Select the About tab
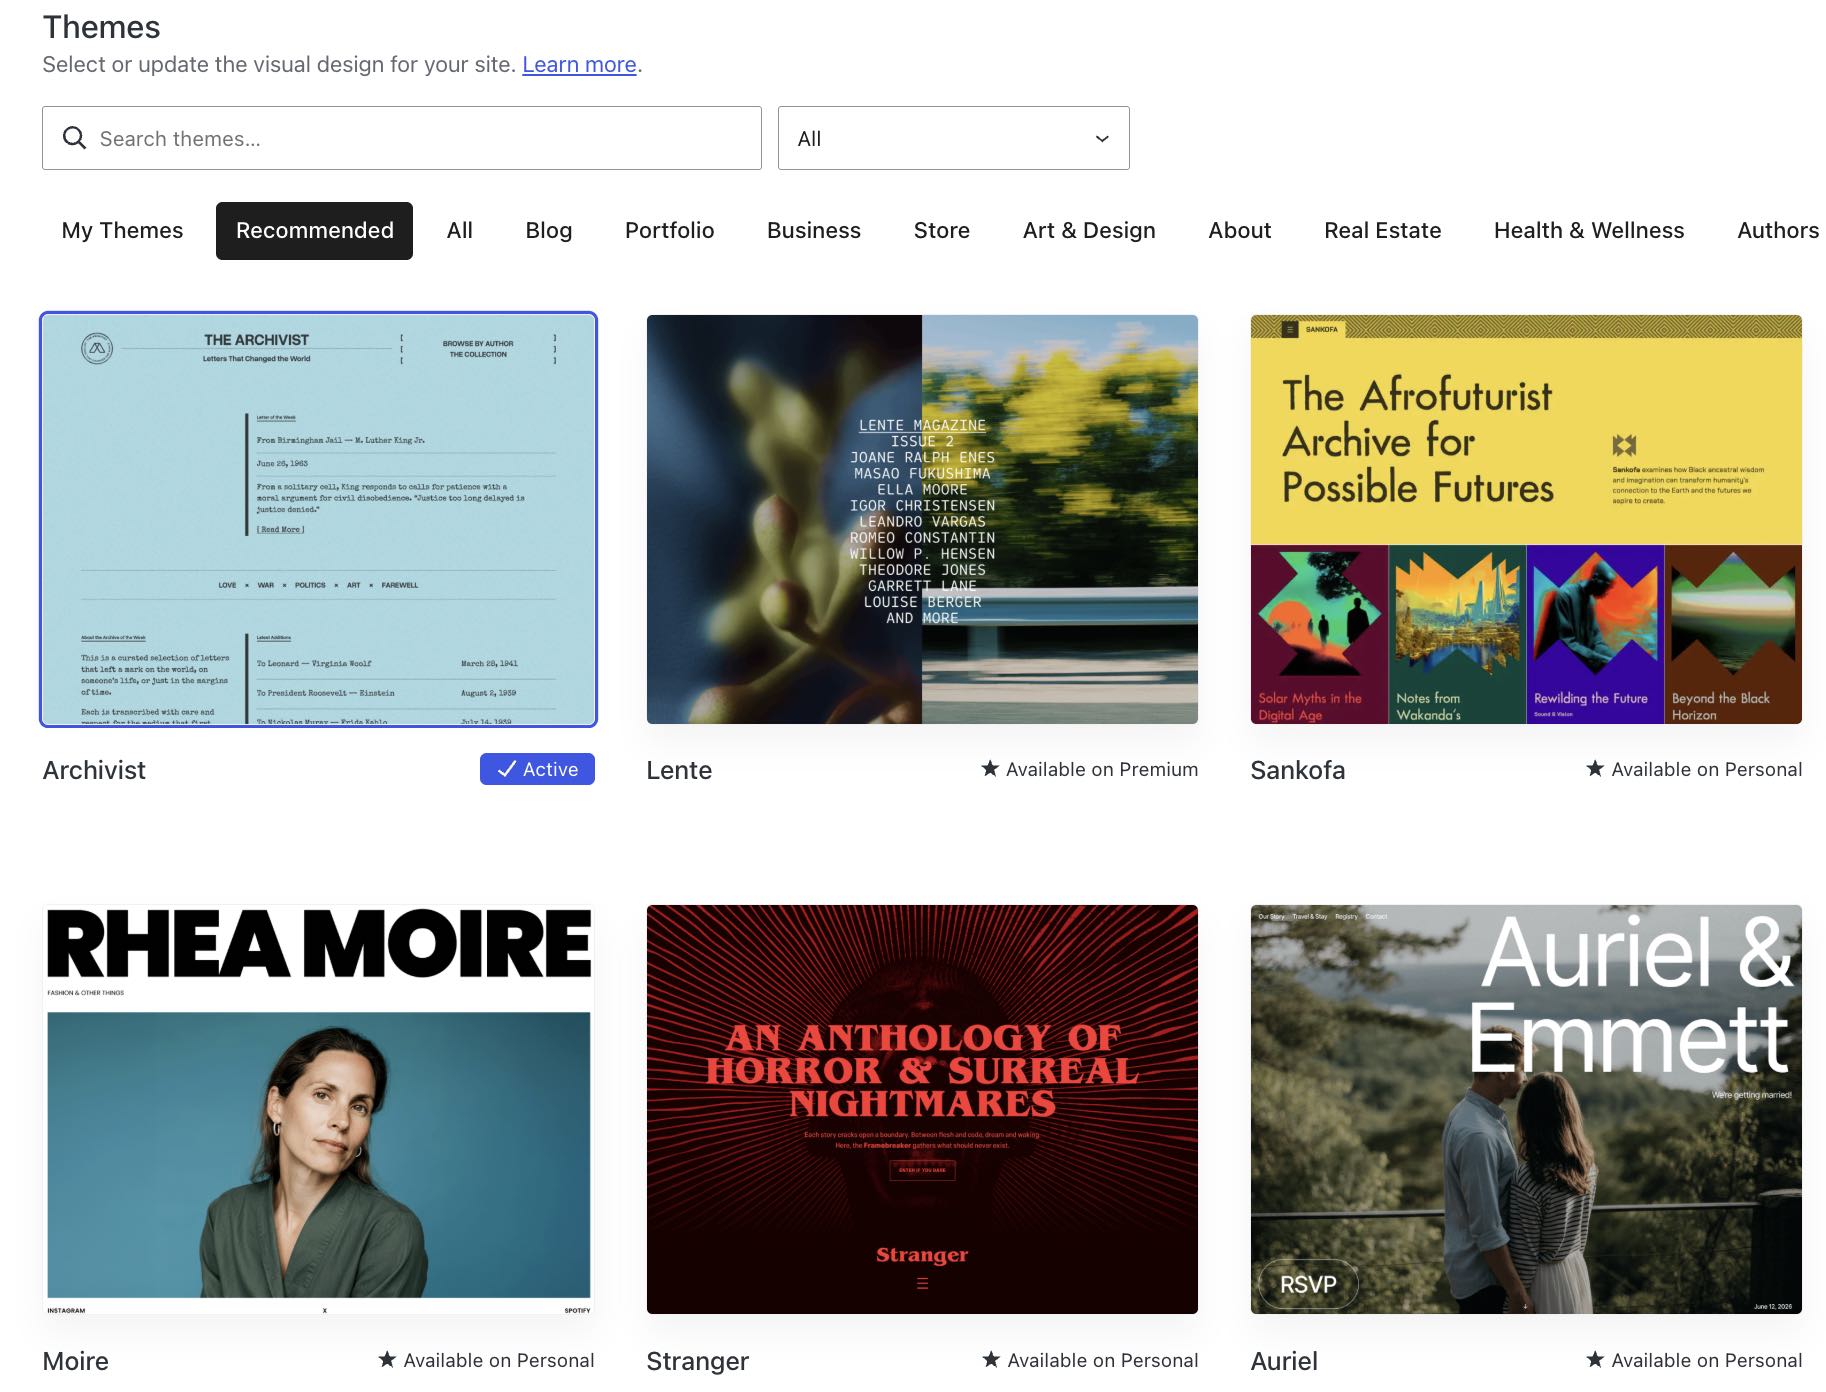Screen dimensions: 1826x1392 1240,231
